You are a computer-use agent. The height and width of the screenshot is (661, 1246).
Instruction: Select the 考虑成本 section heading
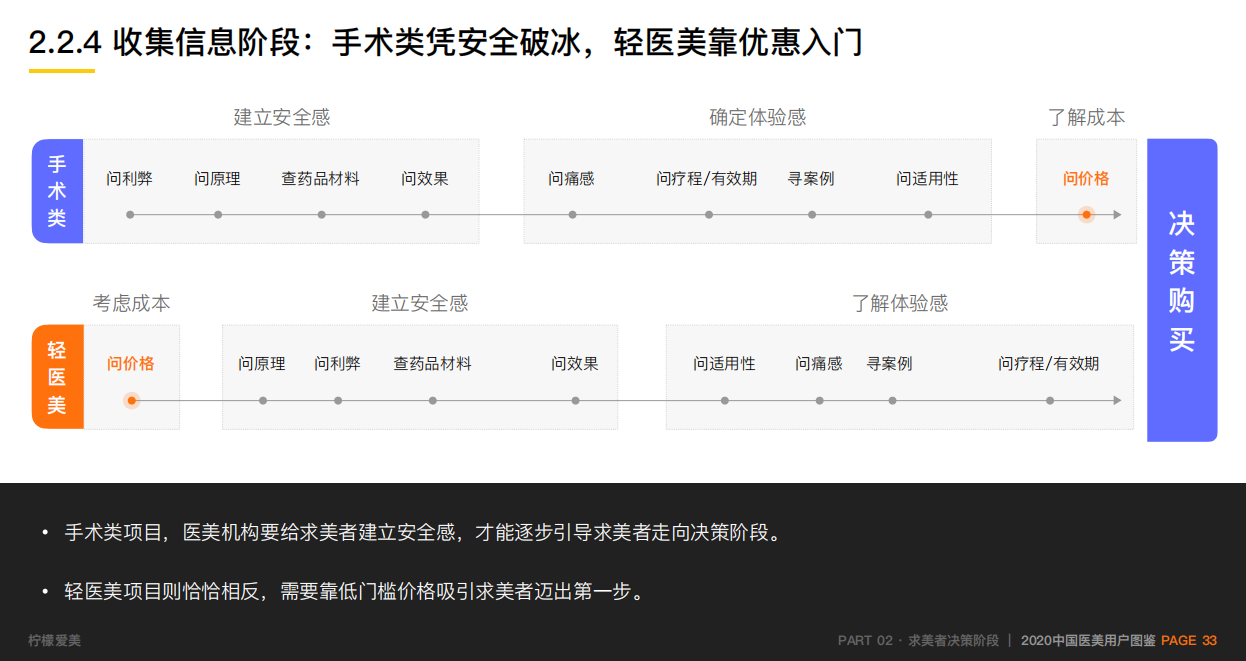point(131,303)
